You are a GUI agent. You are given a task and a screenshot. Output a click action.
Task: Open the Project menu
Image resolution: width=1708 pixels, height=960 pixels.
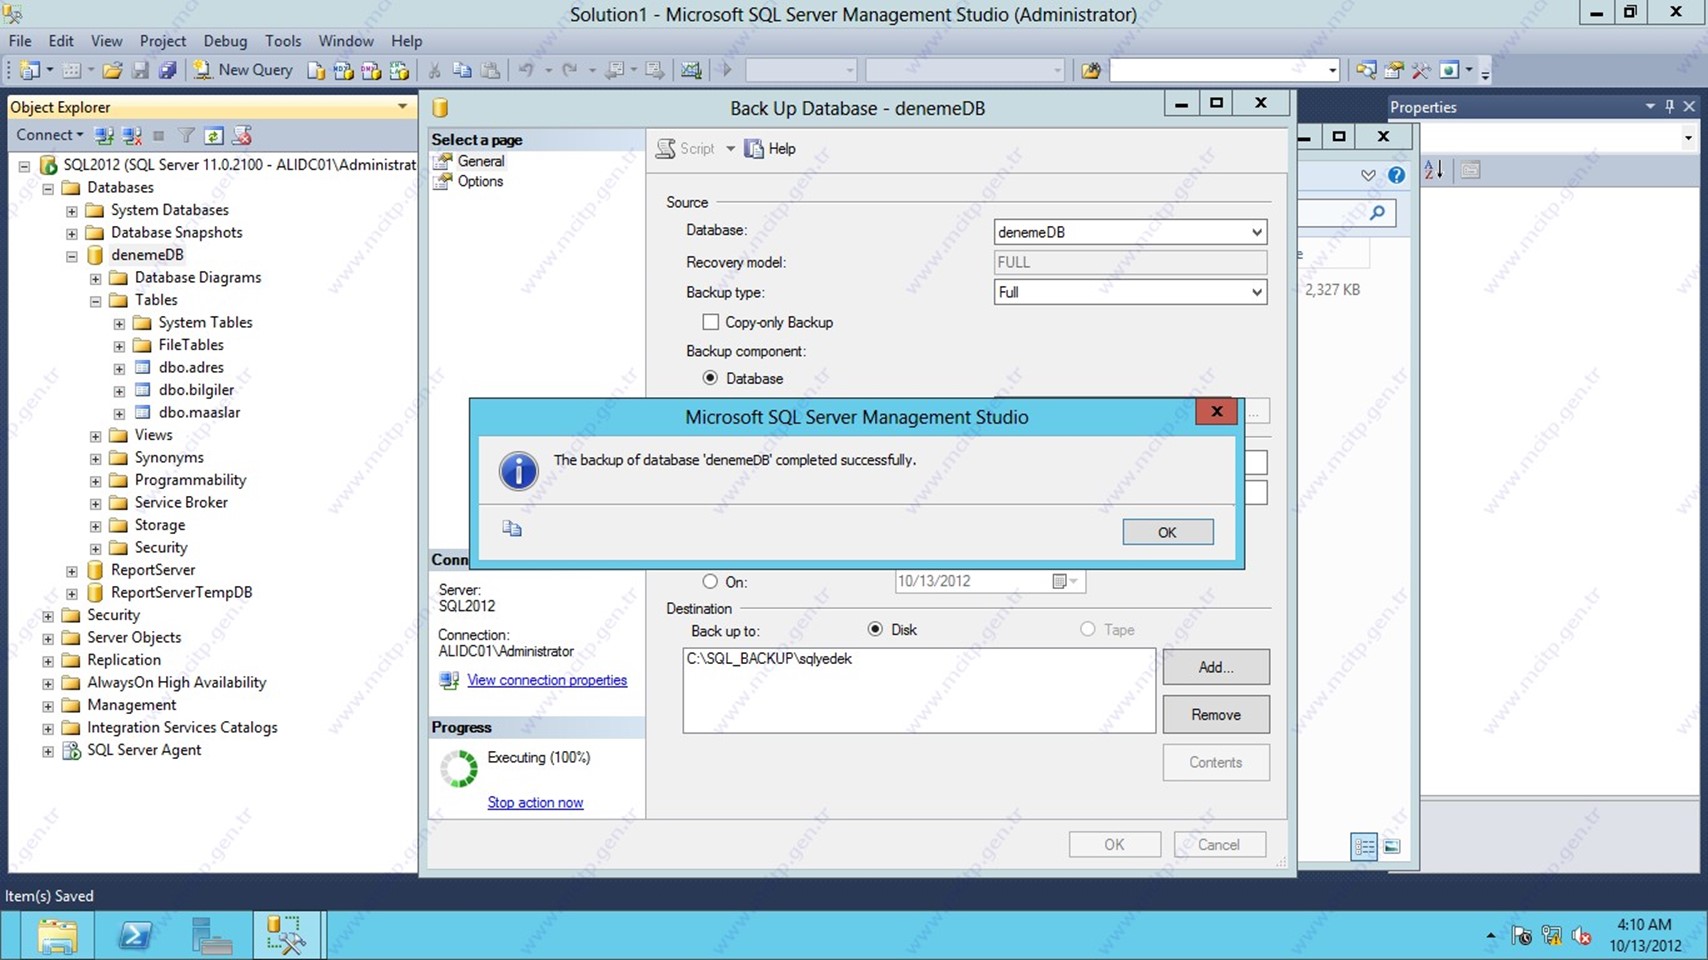(x=163, y=41)
